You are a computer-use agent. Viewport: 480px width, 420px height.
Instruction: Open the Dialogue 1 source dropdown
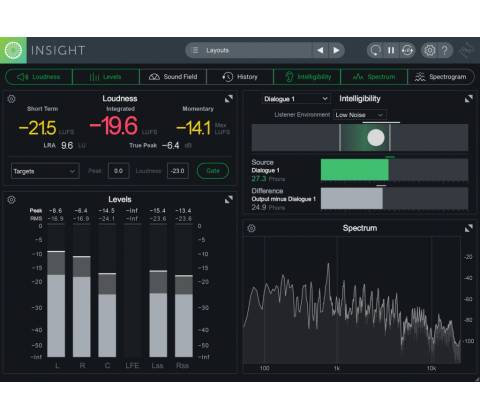tap(295, 99)
